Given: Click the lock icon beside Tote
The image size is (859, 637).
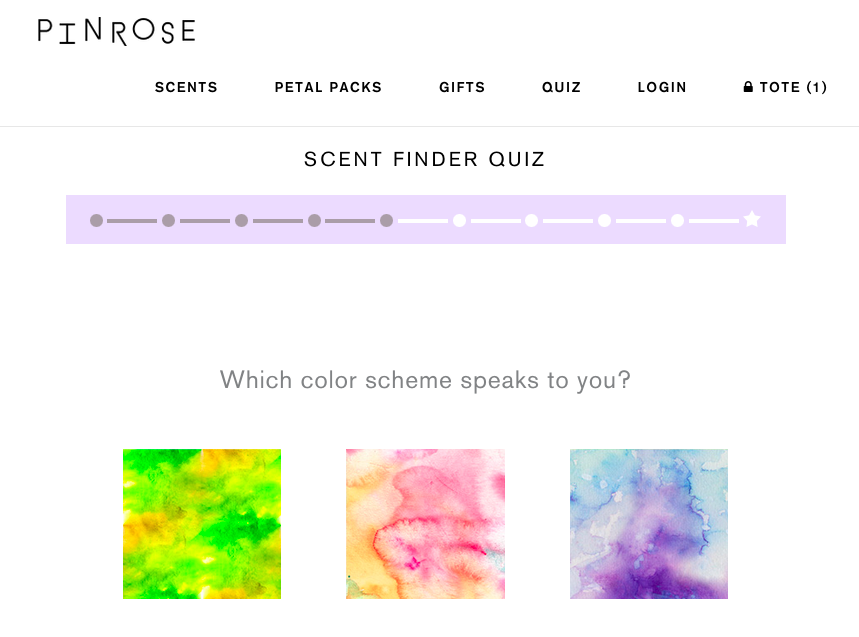Looking at the screenshot, I should 748,87.
